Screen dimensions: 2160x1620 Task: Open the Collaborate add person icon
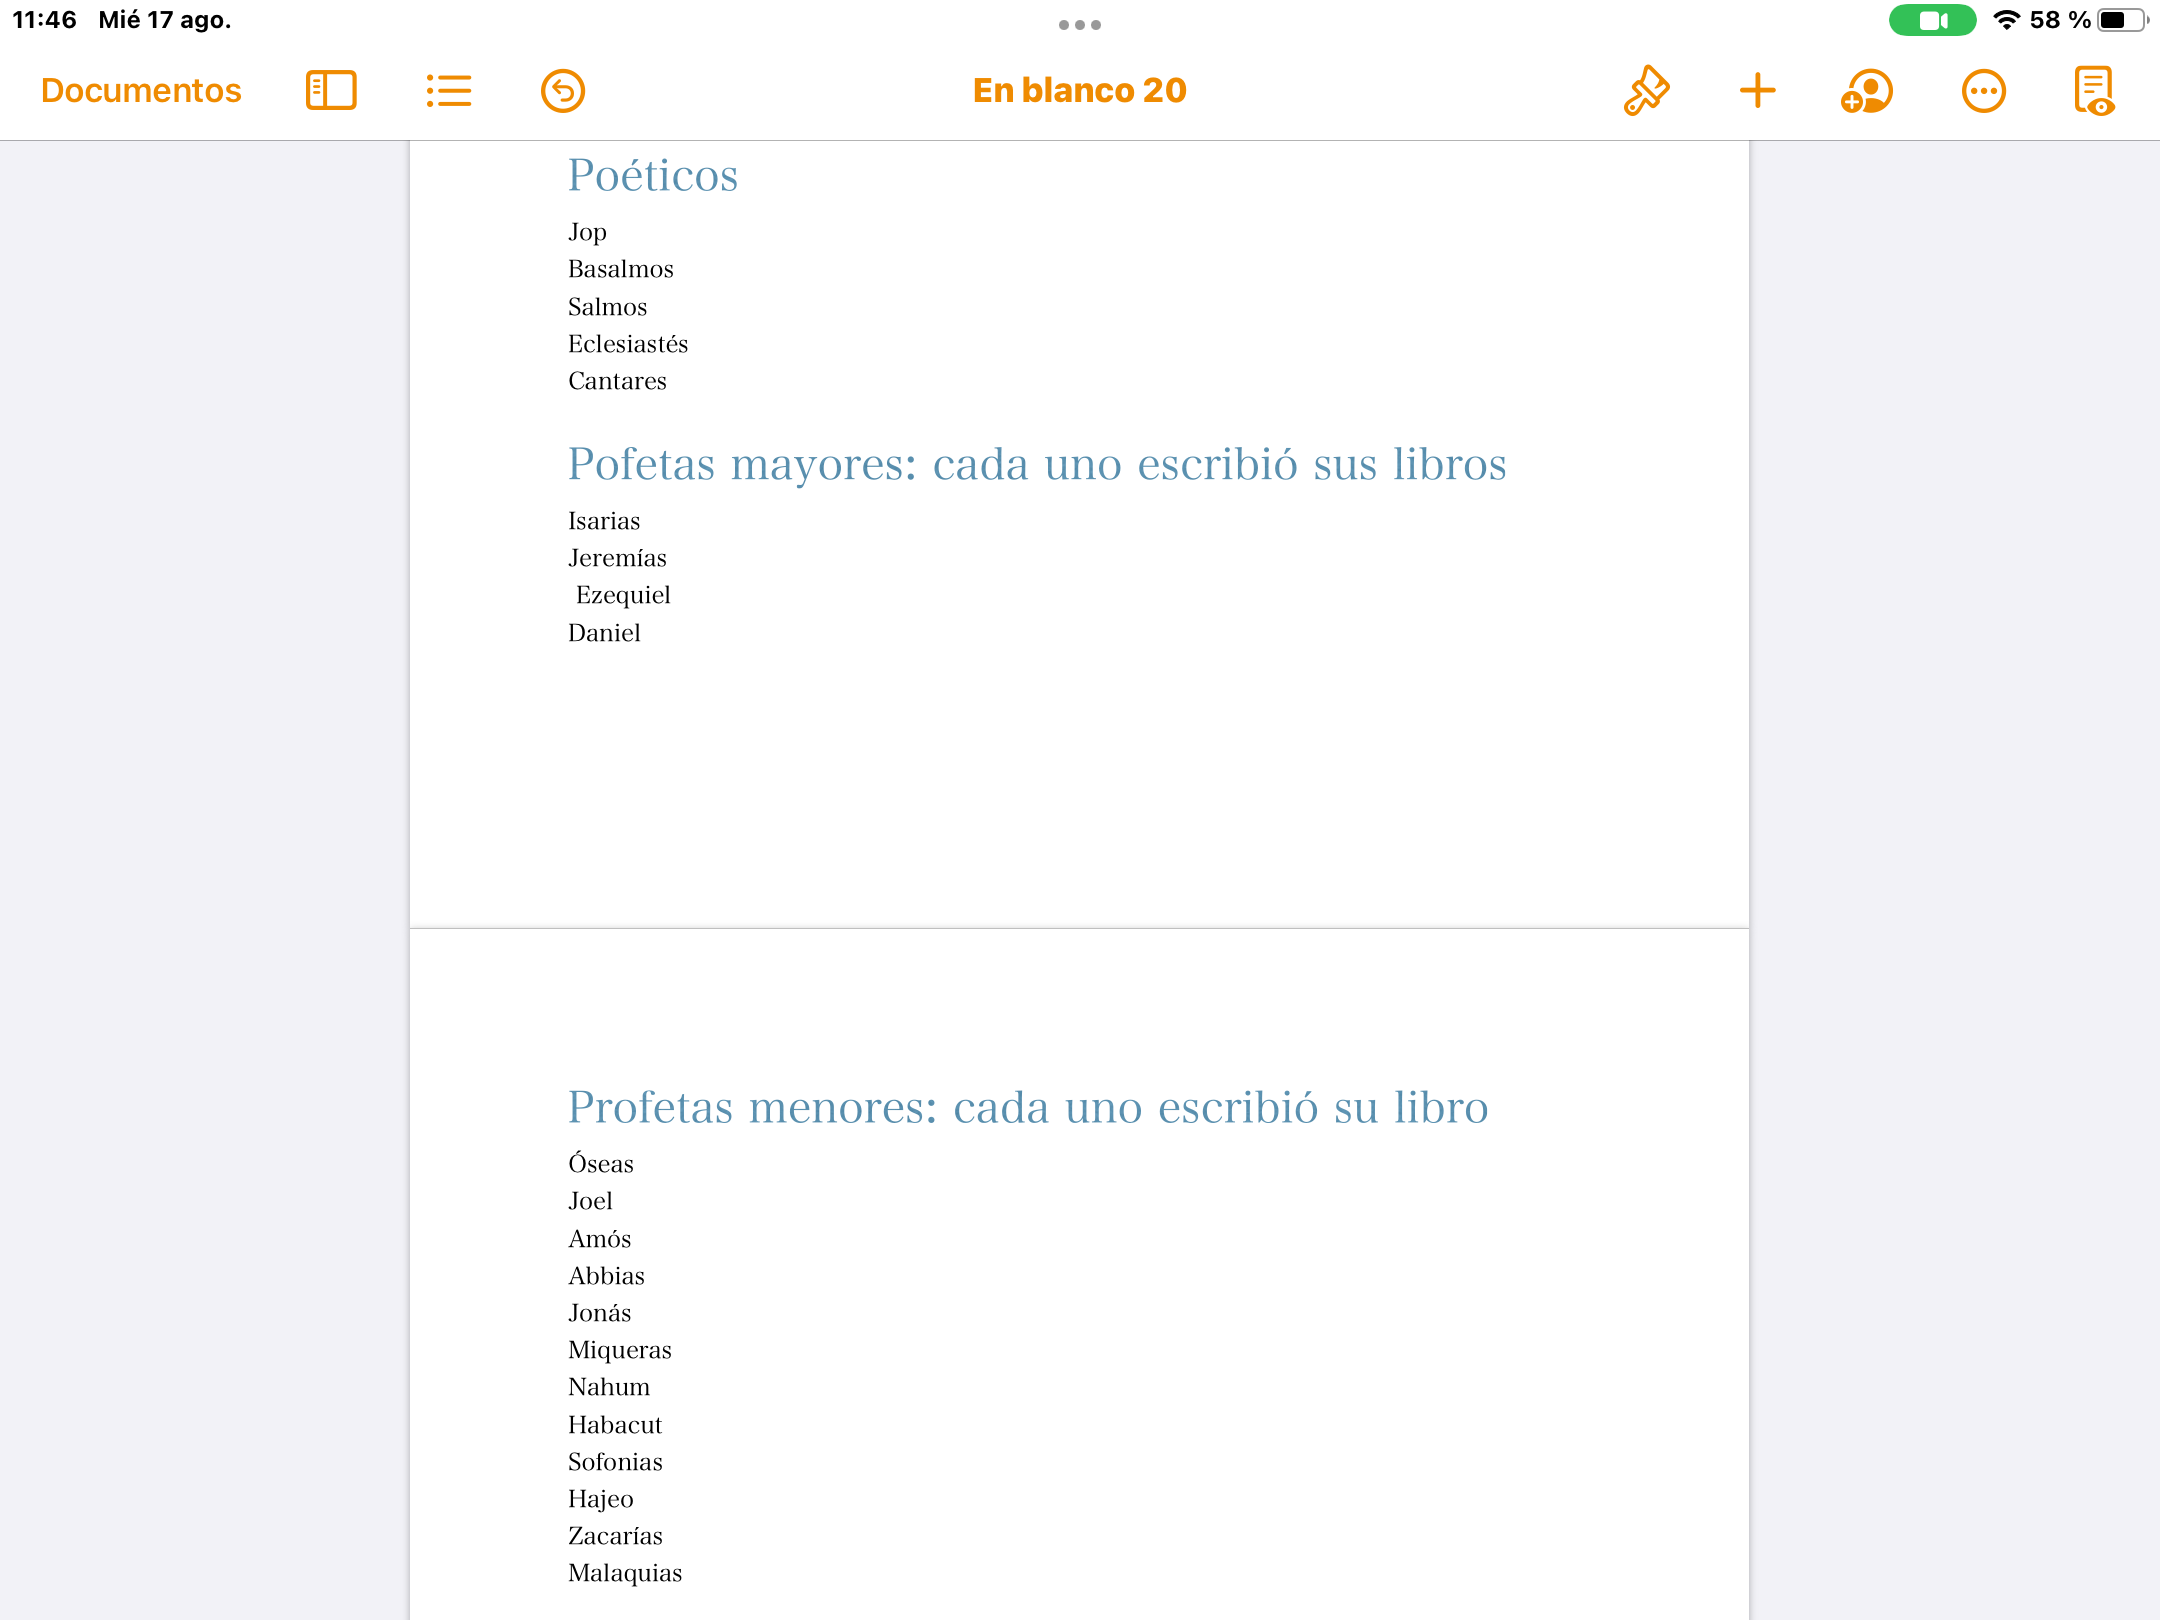pyautogui.click(x=1867, y=91)
